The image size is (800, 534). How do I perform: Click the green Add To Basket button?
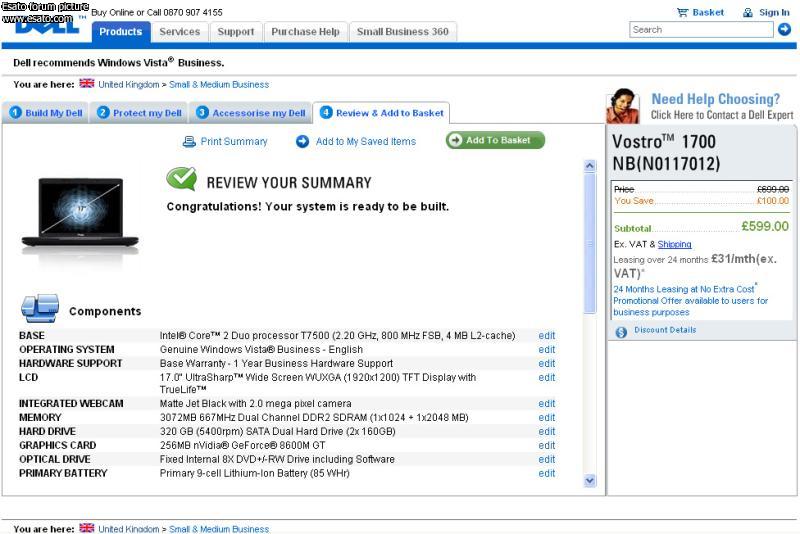[495, 140]
